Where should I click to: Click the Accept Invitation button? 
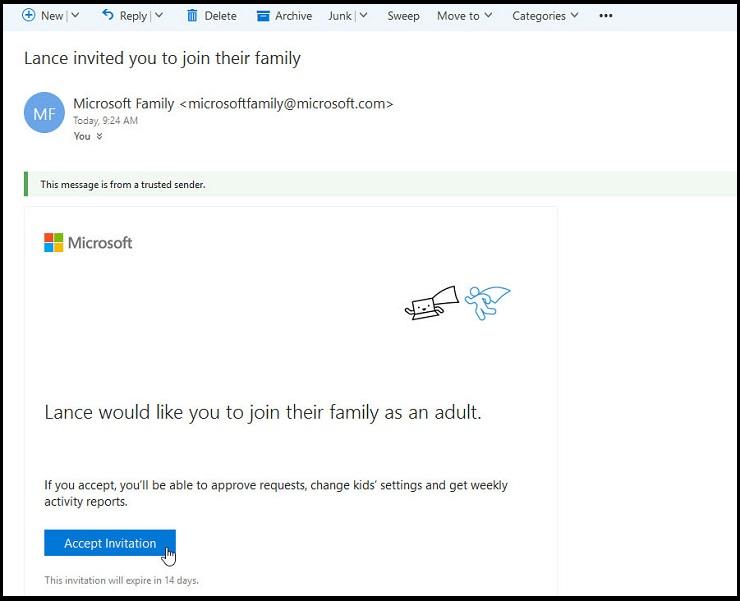click(110, 543)
